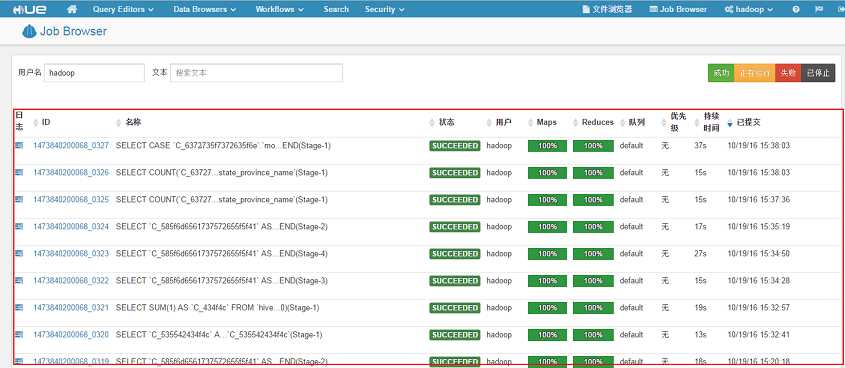Click name 'SELECT SUM(1) AS `C_434f4c`' row
The width and height of the screenshot is (845, 368).
point(218,308)
